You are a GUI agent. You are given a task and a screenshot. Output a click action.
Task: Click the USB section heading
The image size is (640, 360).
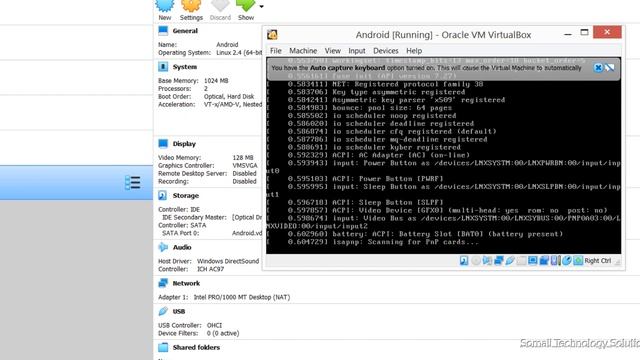click(x=179, y=311)
